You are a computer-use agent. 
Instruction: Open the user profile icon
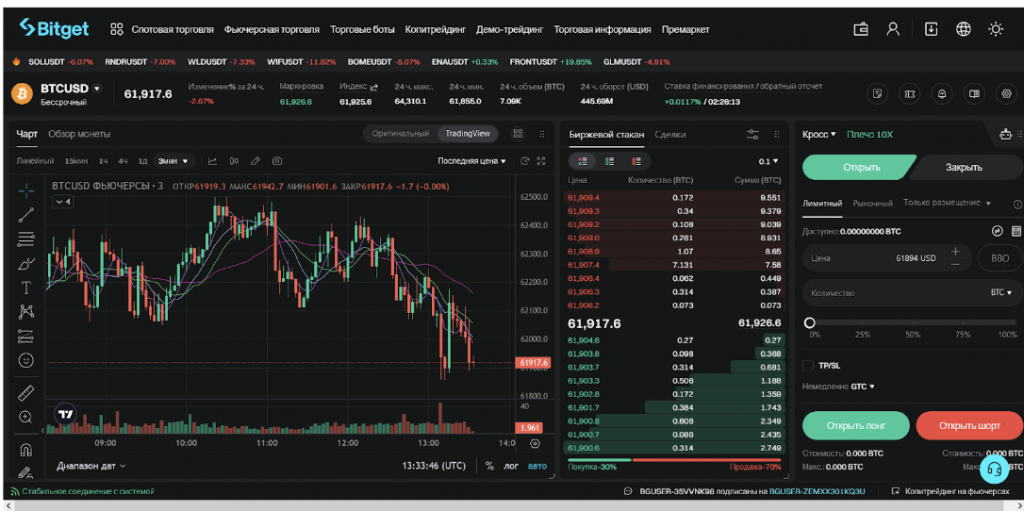(x=893, y=29)
